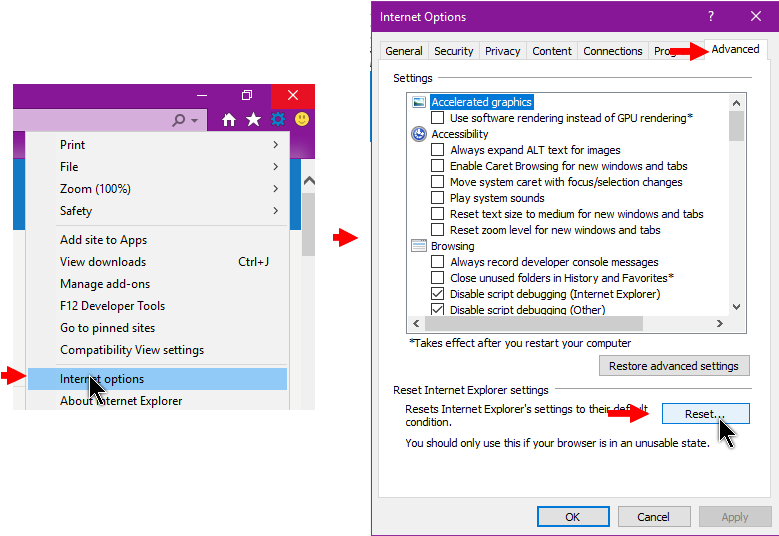Open the Privacy tab

pos(502,51)
